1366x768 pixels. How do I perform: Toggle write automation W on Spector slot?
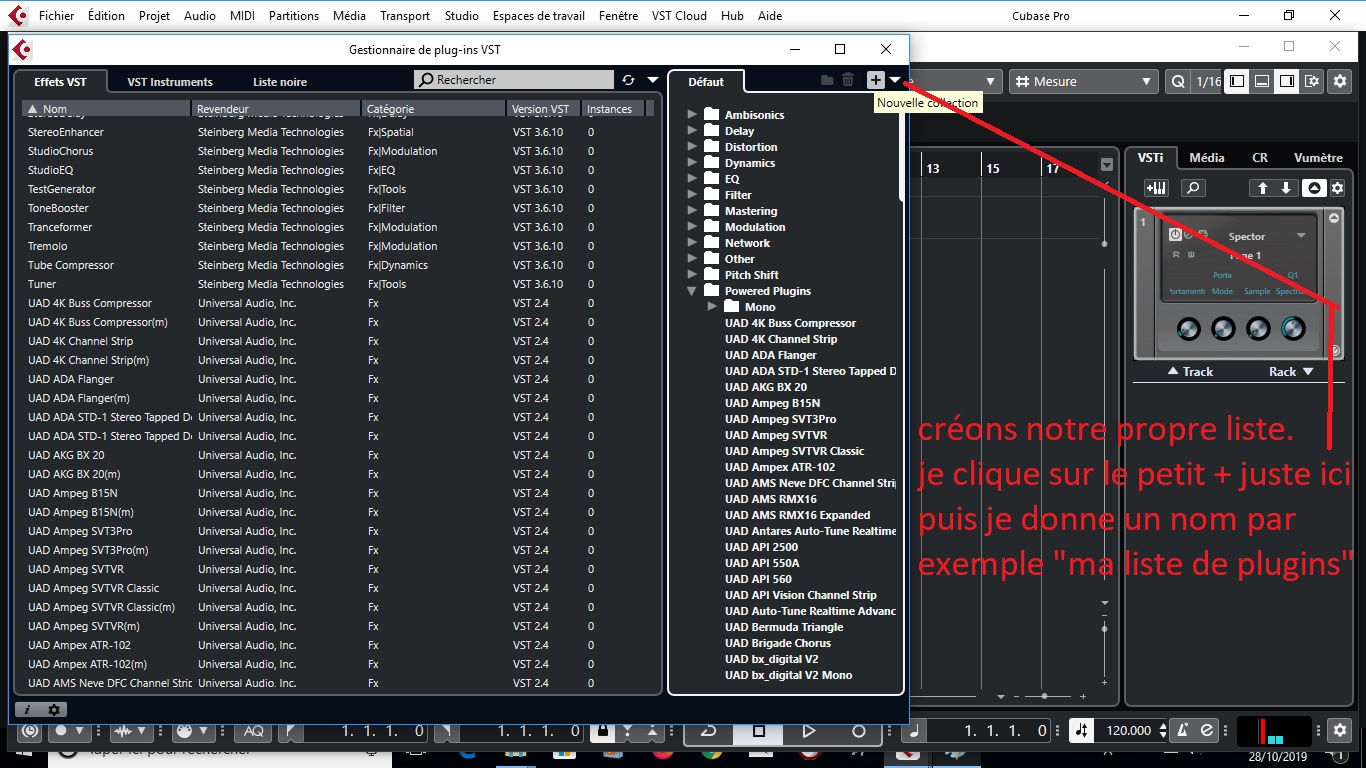click(x=1191, y=254)
